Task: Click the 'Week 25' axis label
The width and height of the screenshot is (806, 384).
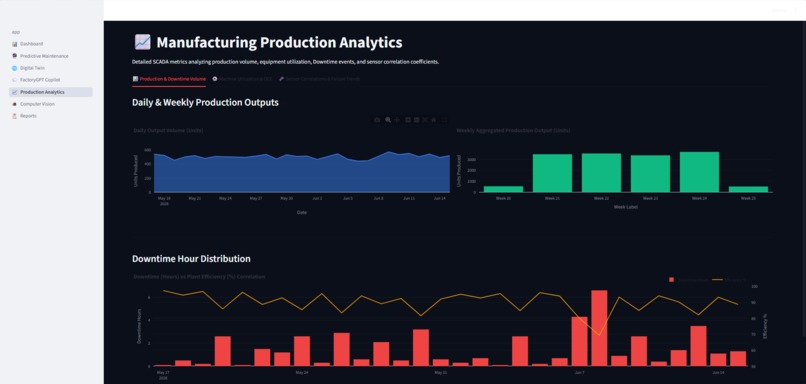Action: [748, 198]
